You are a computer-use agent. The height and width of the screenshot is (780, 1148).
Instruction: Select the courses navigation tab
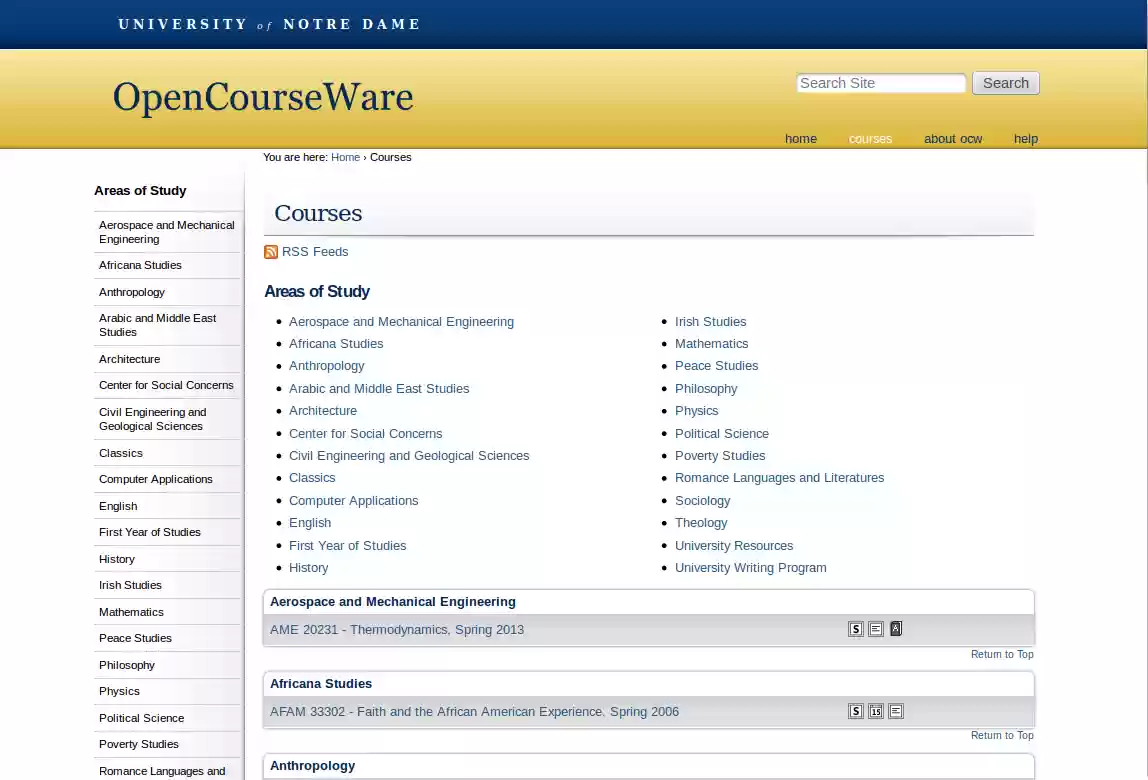[x=870, y=139]
